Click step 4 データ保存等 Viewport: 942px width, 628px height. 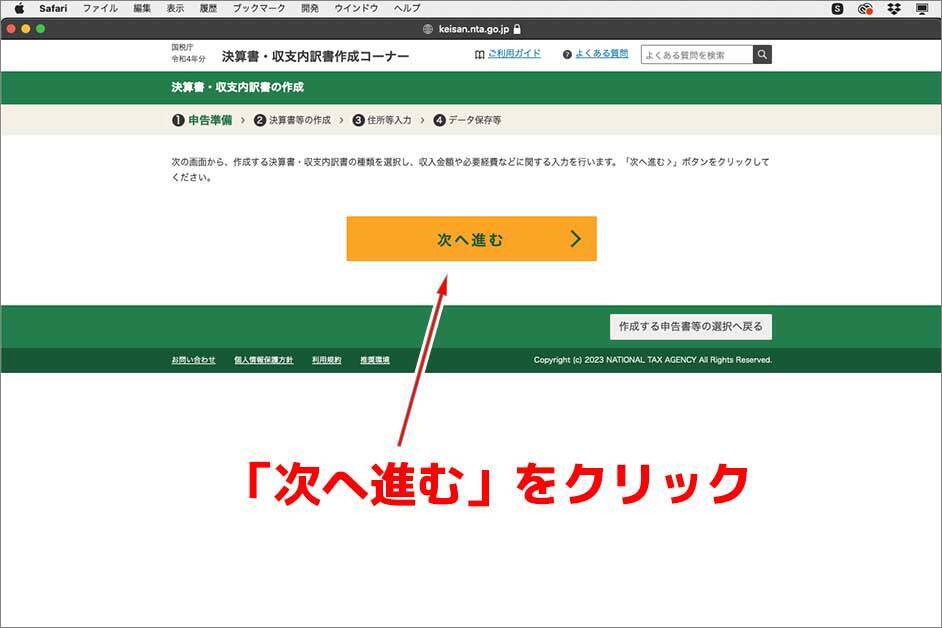click(x=467, y=120)
